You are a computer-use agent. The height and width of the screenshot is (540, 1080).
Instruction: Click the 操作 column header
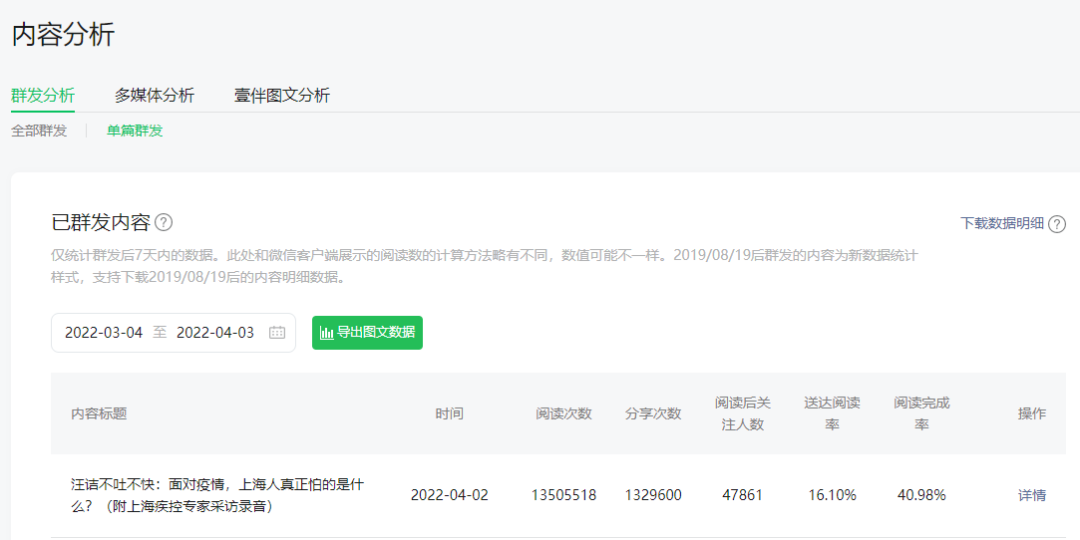click(1032, 414)
